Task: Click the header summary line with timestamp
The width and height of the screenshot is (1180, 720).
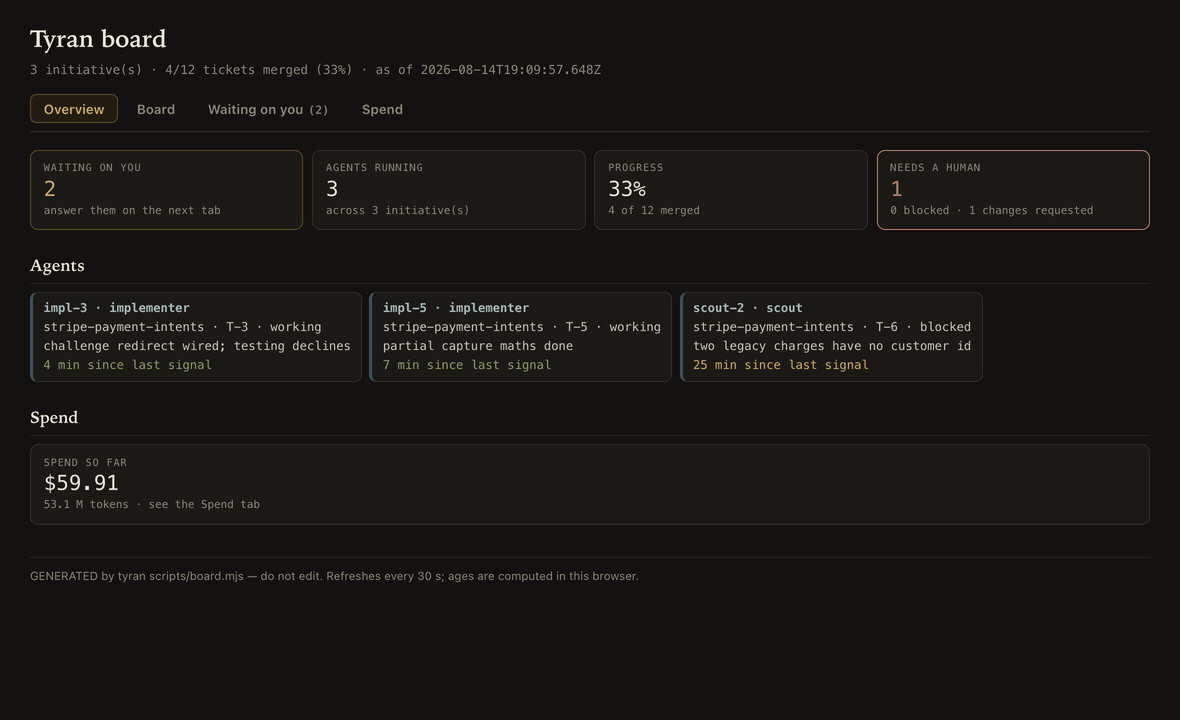Action: click(x=315, y=70)
